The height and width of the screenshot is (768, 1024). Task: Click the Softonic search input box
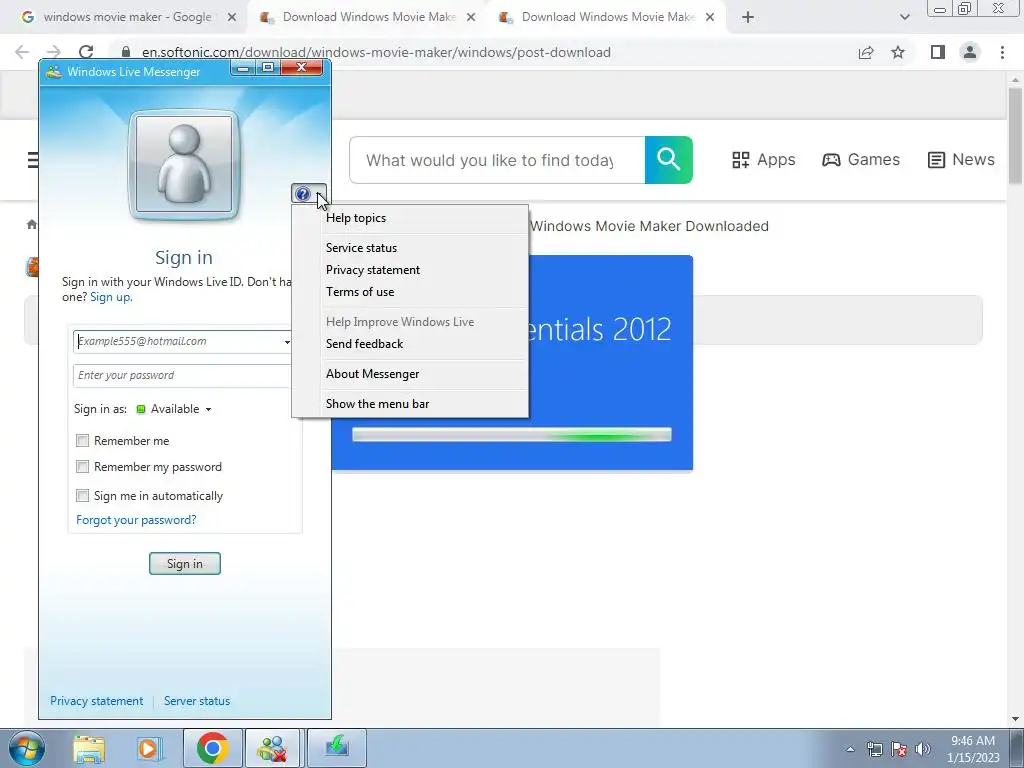497,160
